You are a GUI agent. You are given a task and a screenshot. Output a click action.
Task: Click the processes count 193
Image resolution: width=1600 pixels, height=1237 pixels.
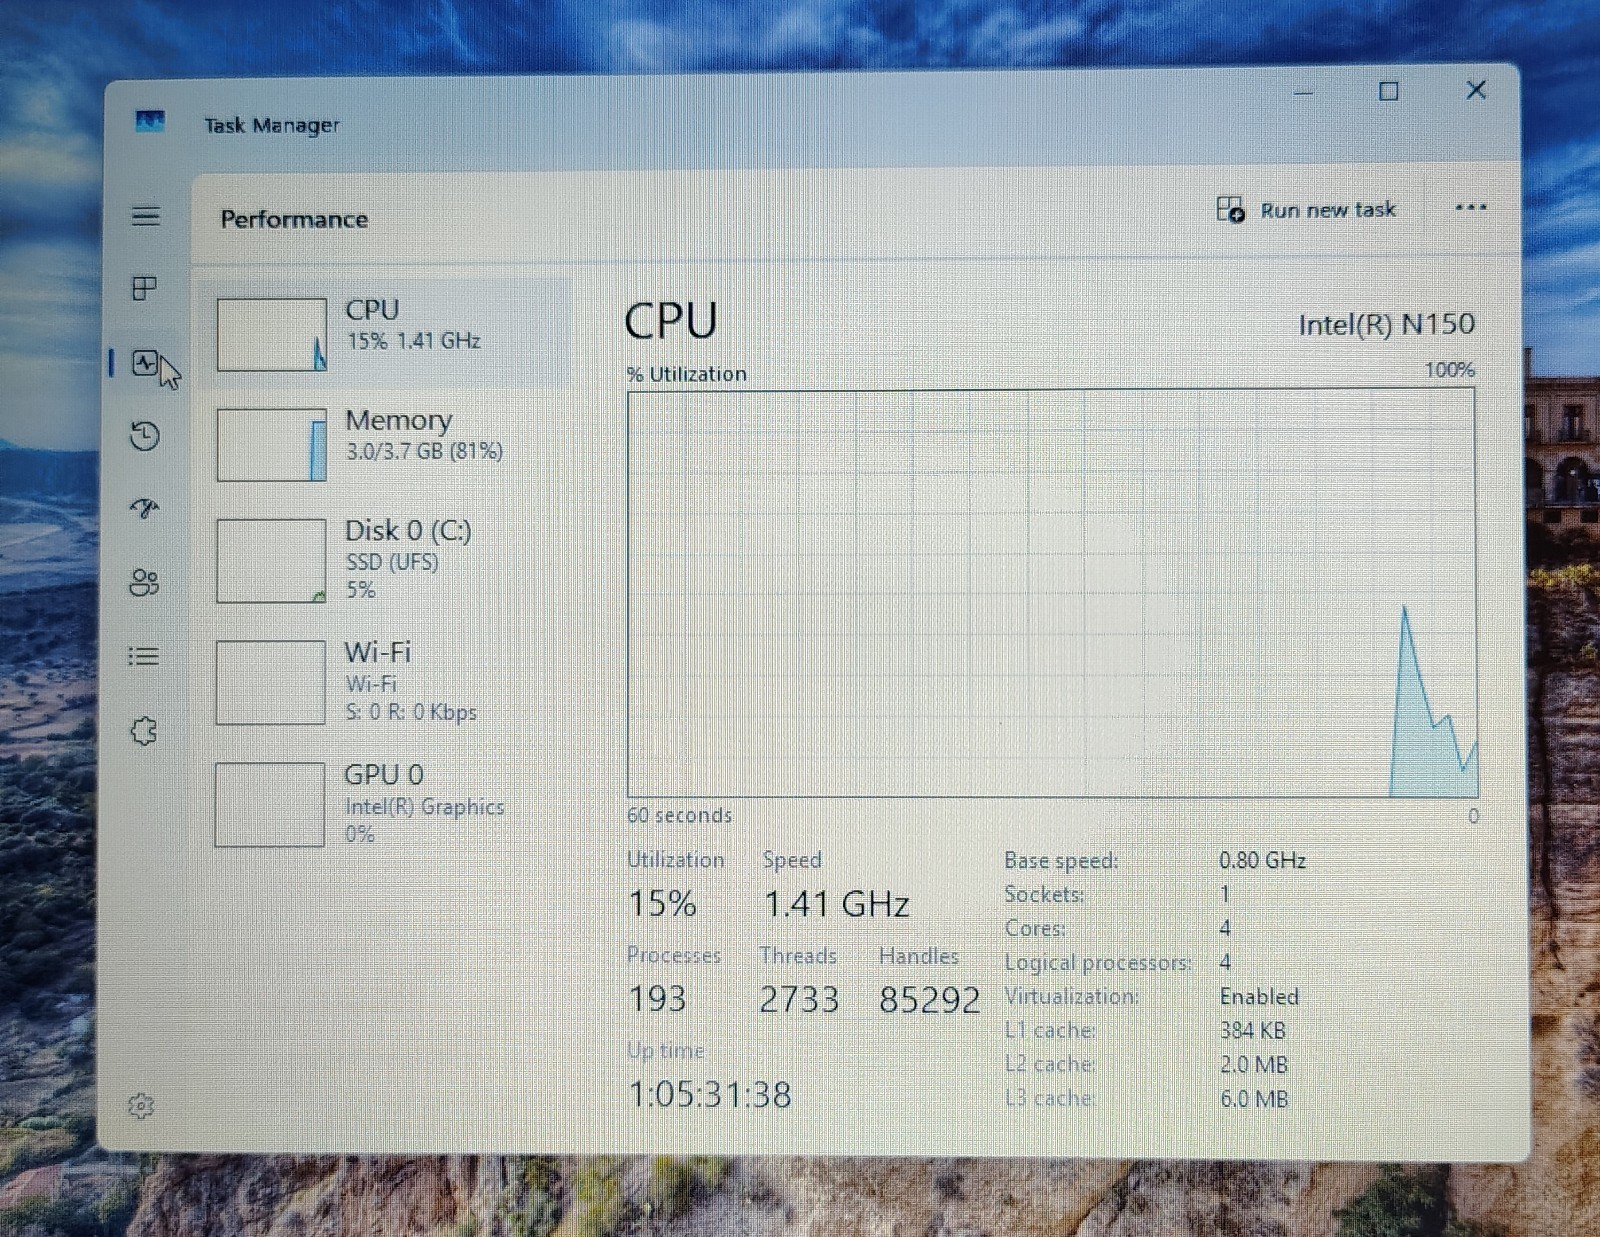pyautogui.click(x=657, y=999)
